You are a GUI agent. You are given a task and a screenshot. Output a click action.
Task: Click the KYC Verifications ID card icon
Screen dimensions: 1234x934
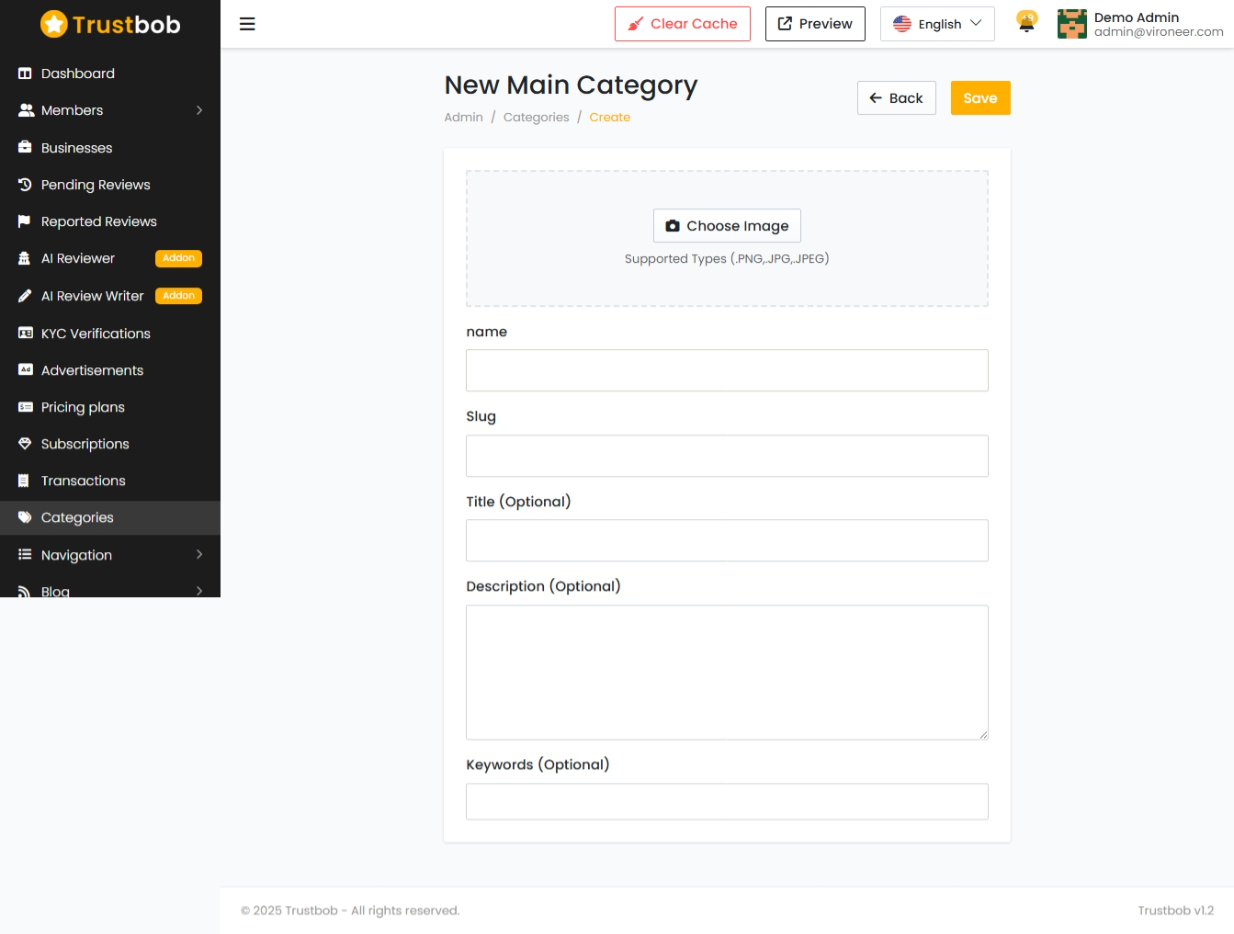25,333
